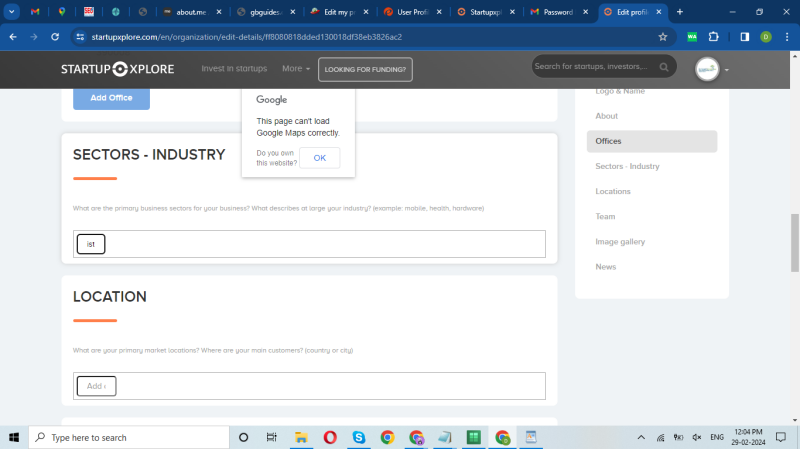This screenshot has width=800, height=449.
Task: Launch Opera from the taskbar
Action: (x=329, y=437)
